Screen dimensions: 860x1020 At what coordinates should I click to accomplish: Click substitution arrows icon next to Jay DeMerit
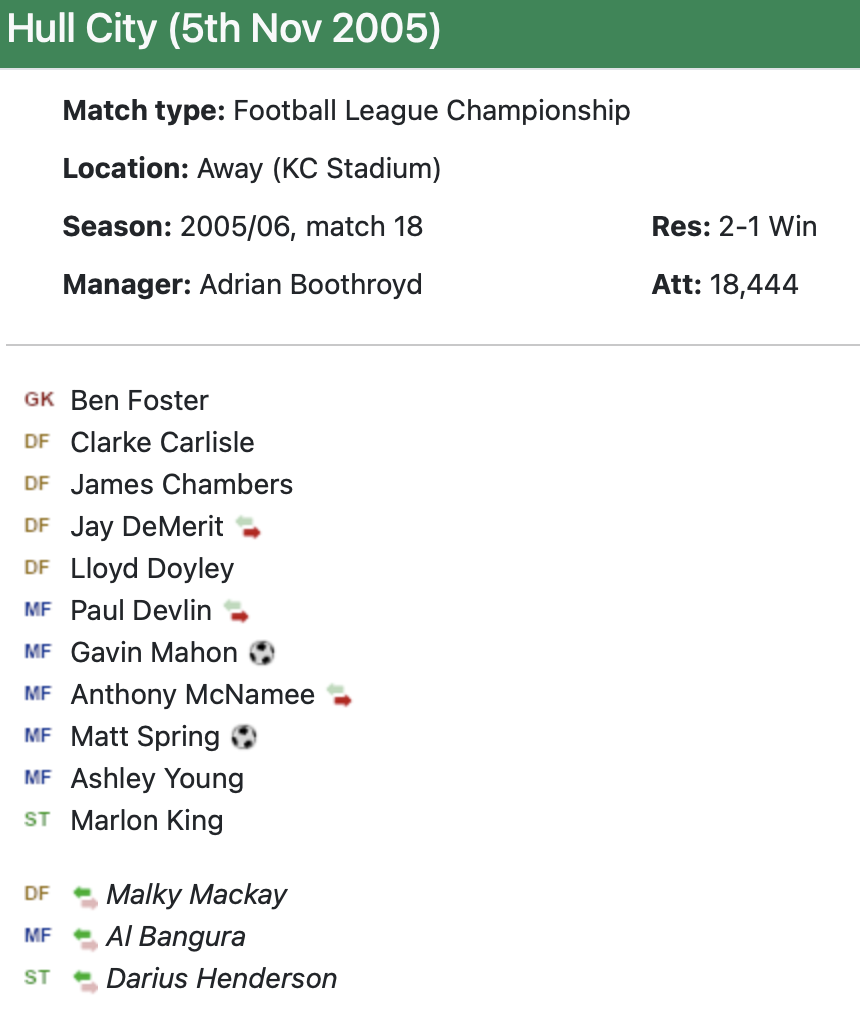(x=248, y=527)
